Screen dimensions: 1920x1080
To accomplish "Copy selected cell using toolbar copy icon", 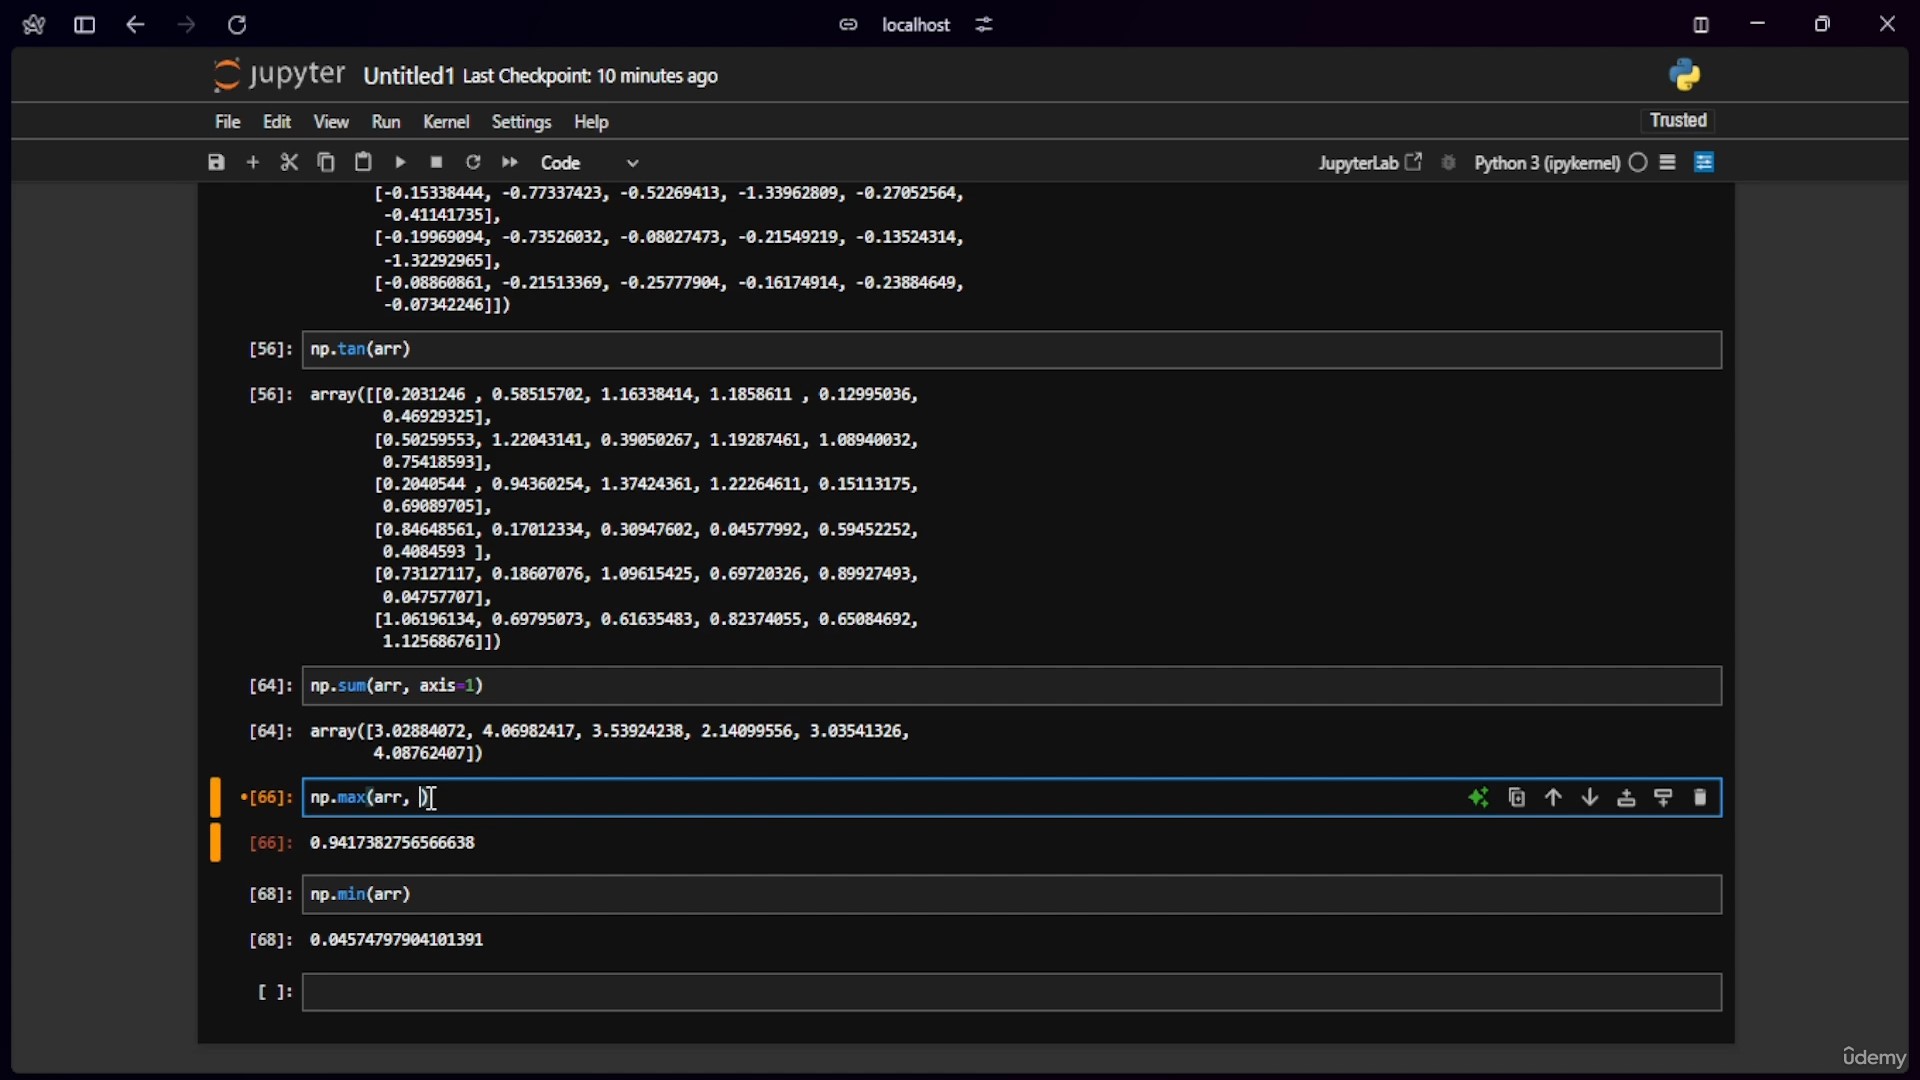I will pos(326,162).
